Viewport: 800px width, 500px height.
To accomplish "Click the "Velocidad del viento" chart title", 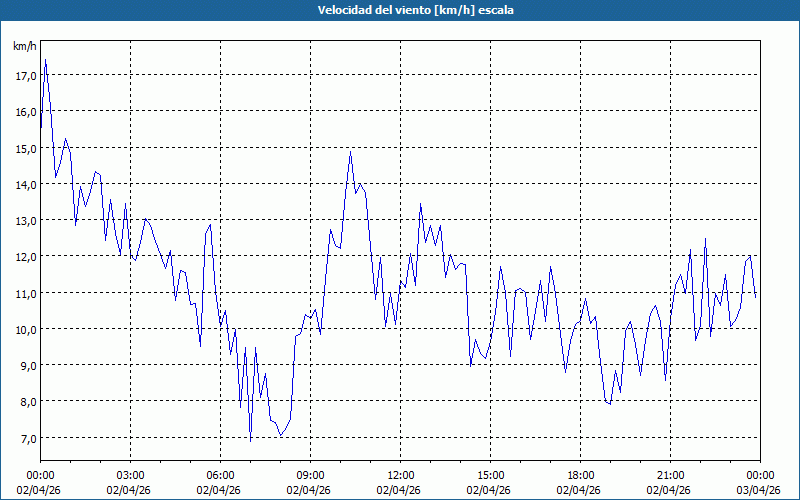I will tap(400, 10).
